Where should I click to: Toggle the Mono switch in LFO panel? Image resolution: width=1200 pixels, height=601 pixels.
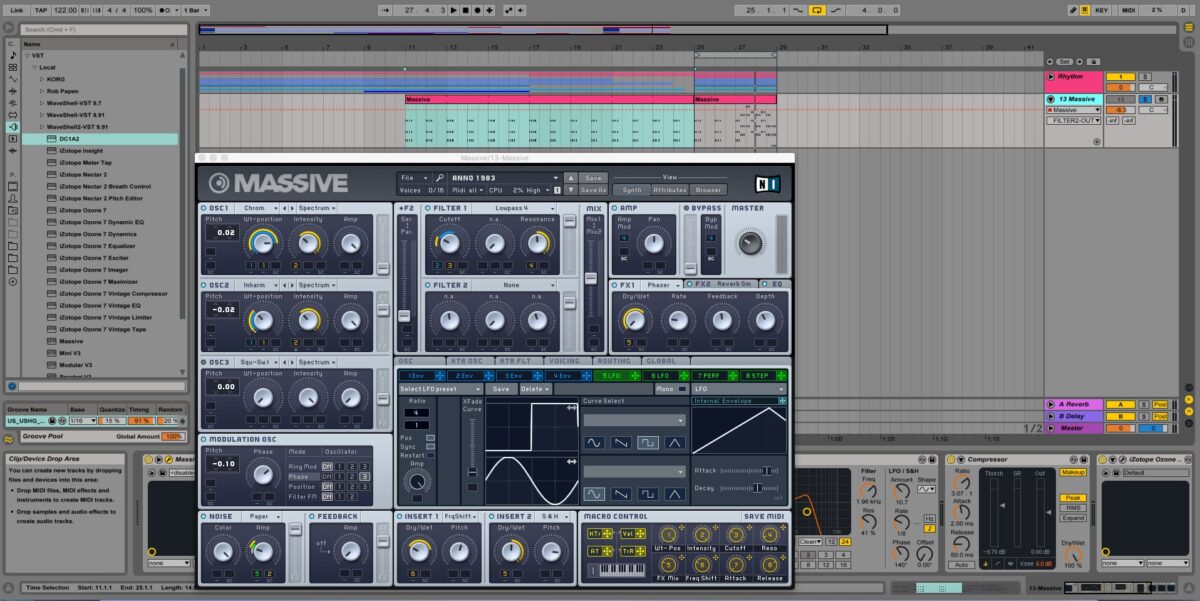(682, 388)
